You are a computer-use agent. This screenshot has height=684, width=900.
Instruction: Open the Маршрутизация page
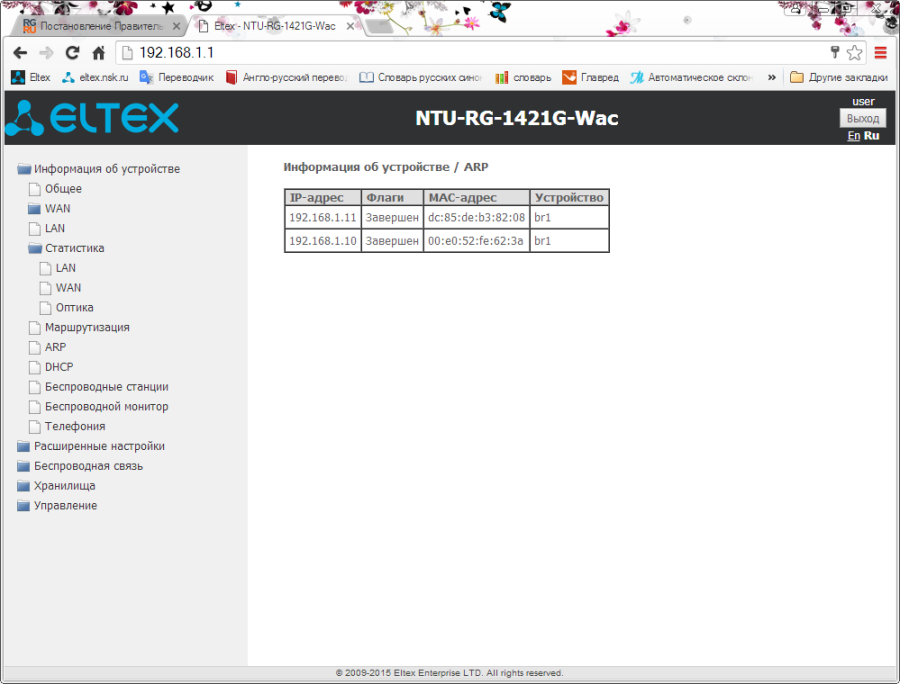tap(79, 327)
